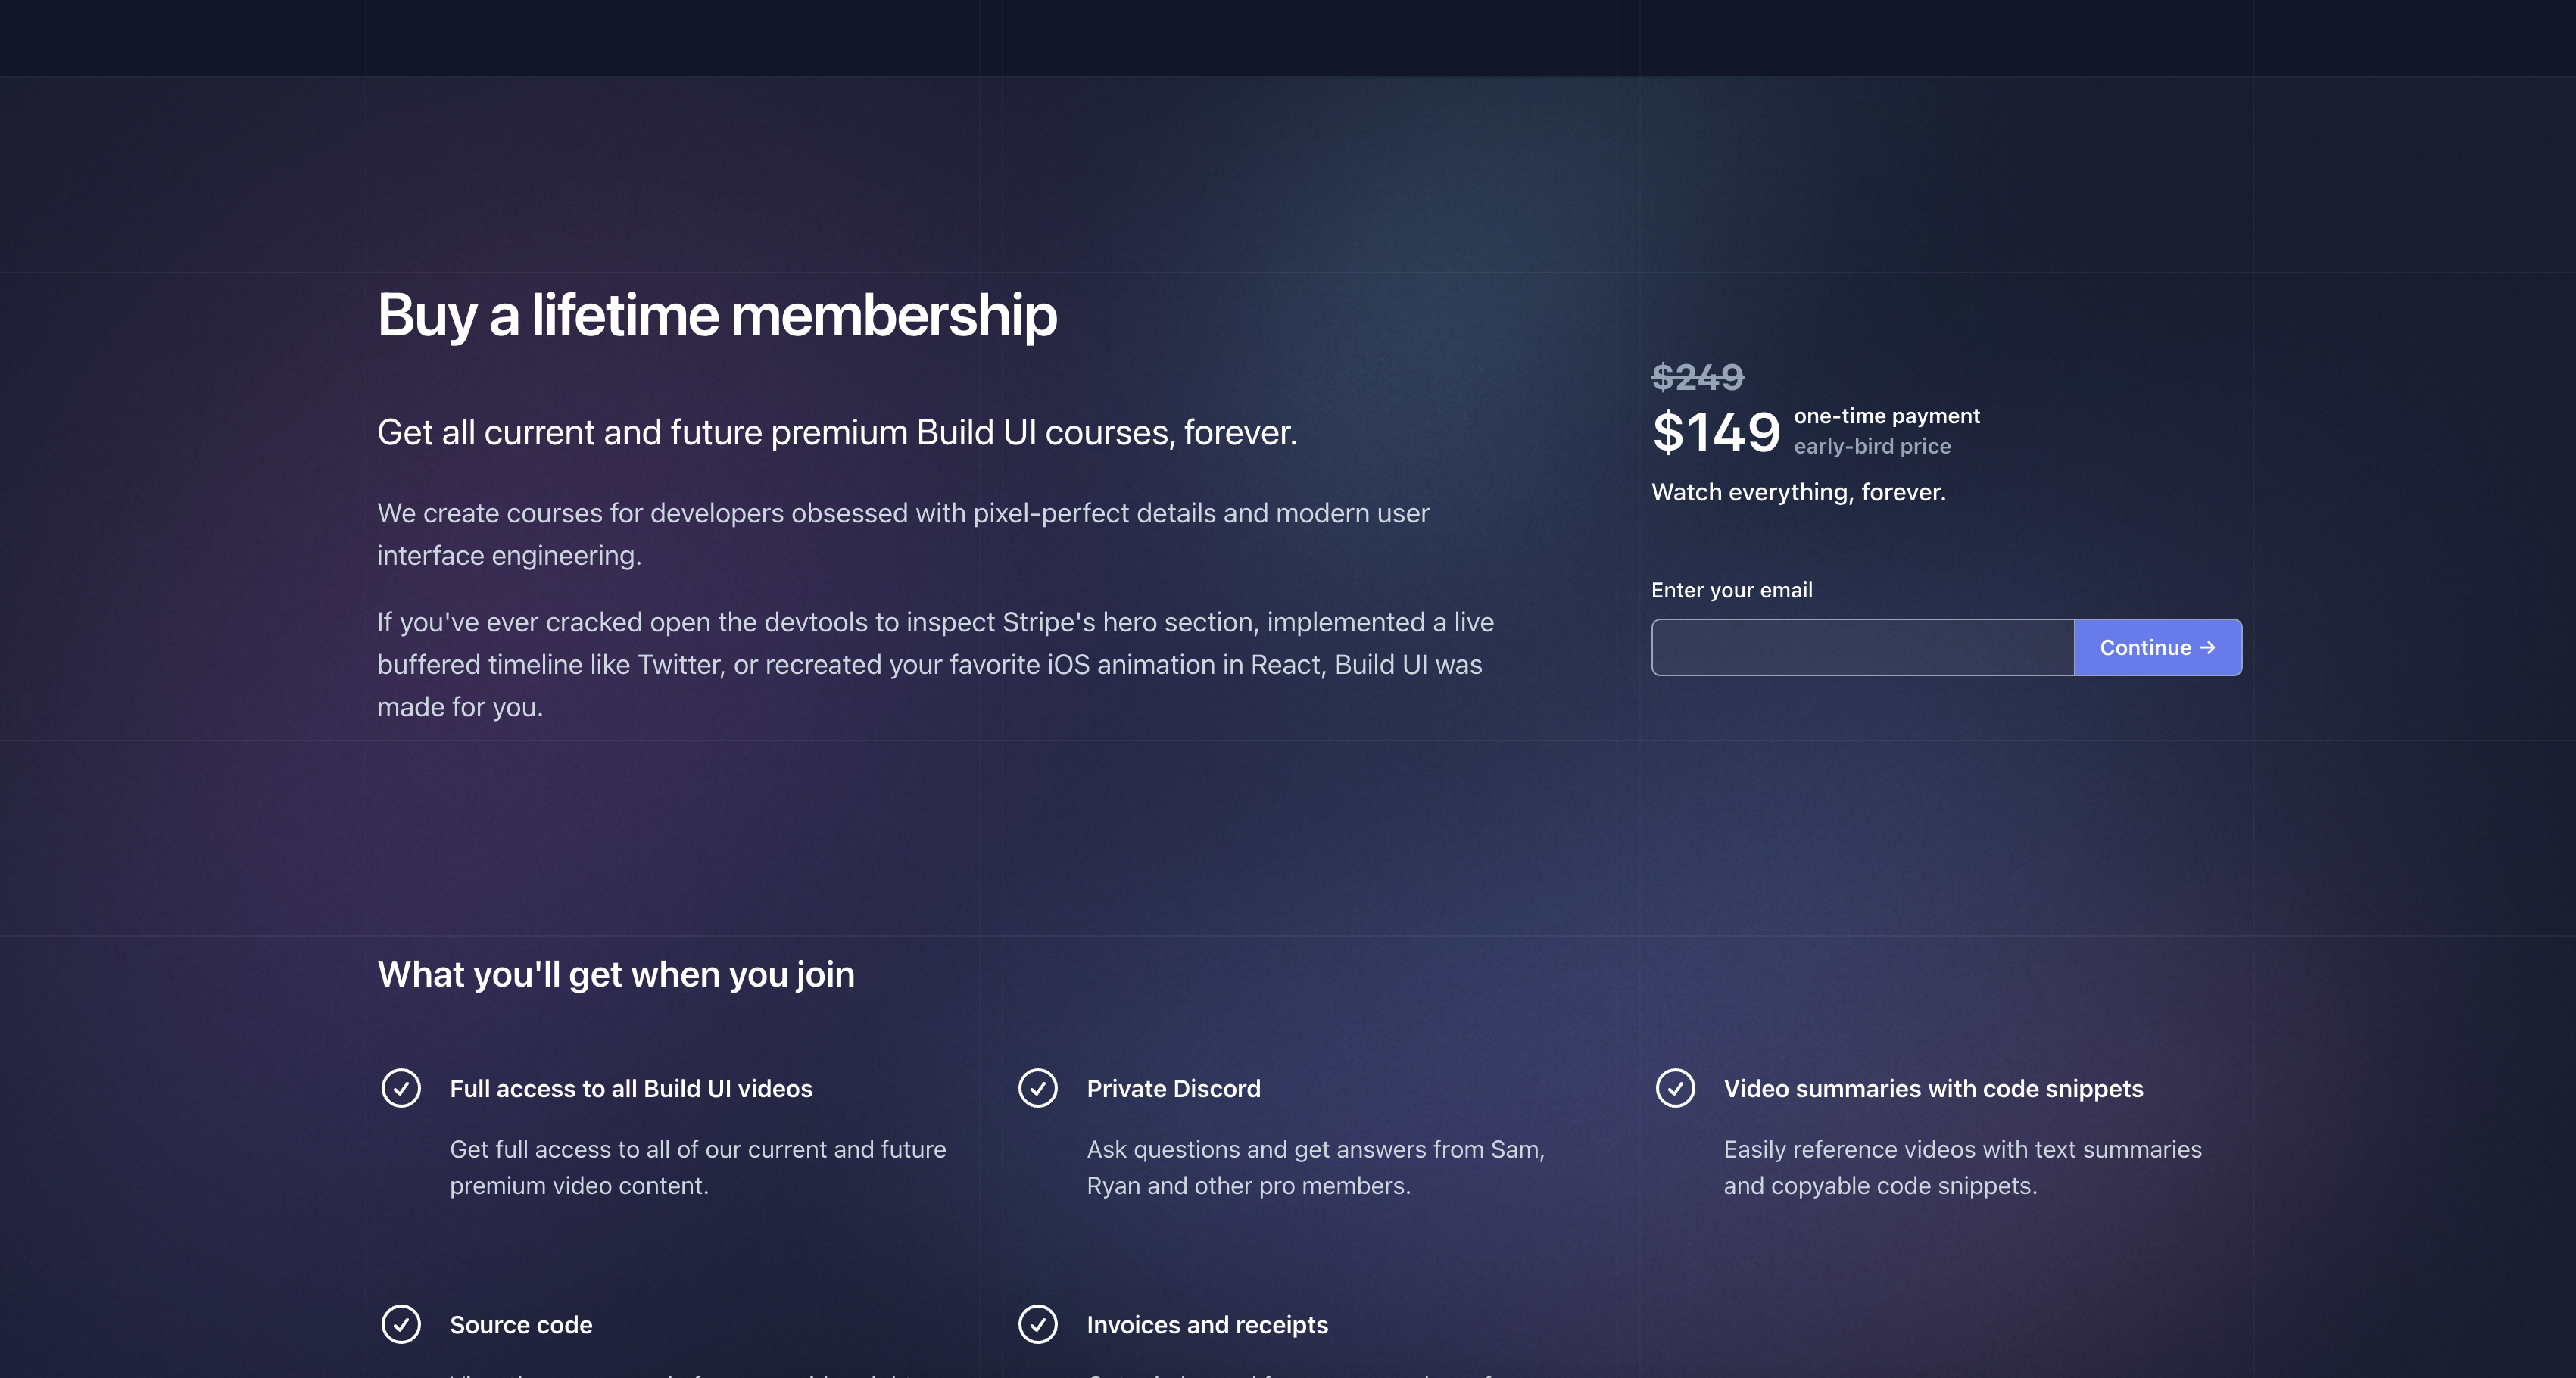Screen dimensions: 2576x1378
Task: Click the checkmark icon next to Private Discord
Action: pos(1038,1088)
